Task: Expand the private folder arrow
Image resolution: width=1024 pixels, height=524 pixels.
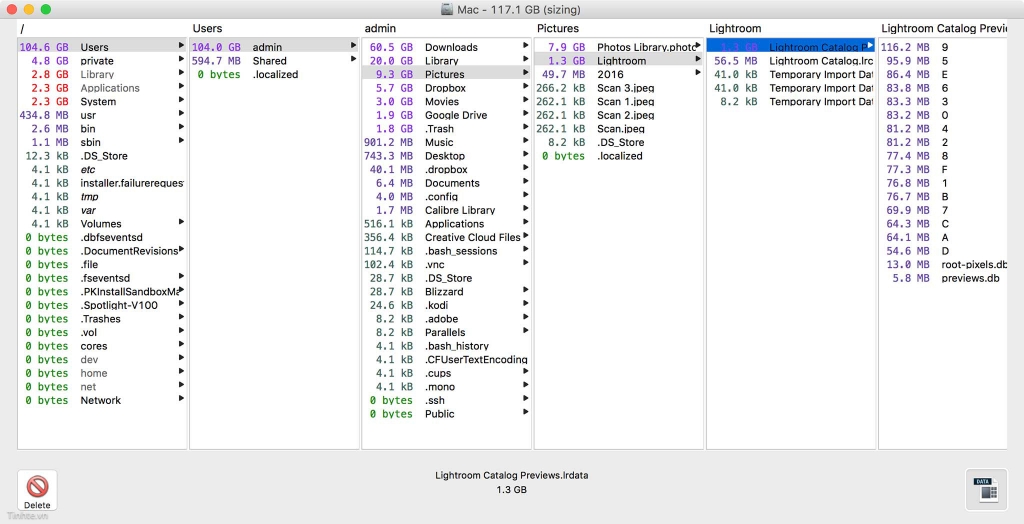Action: coord(181,59)
